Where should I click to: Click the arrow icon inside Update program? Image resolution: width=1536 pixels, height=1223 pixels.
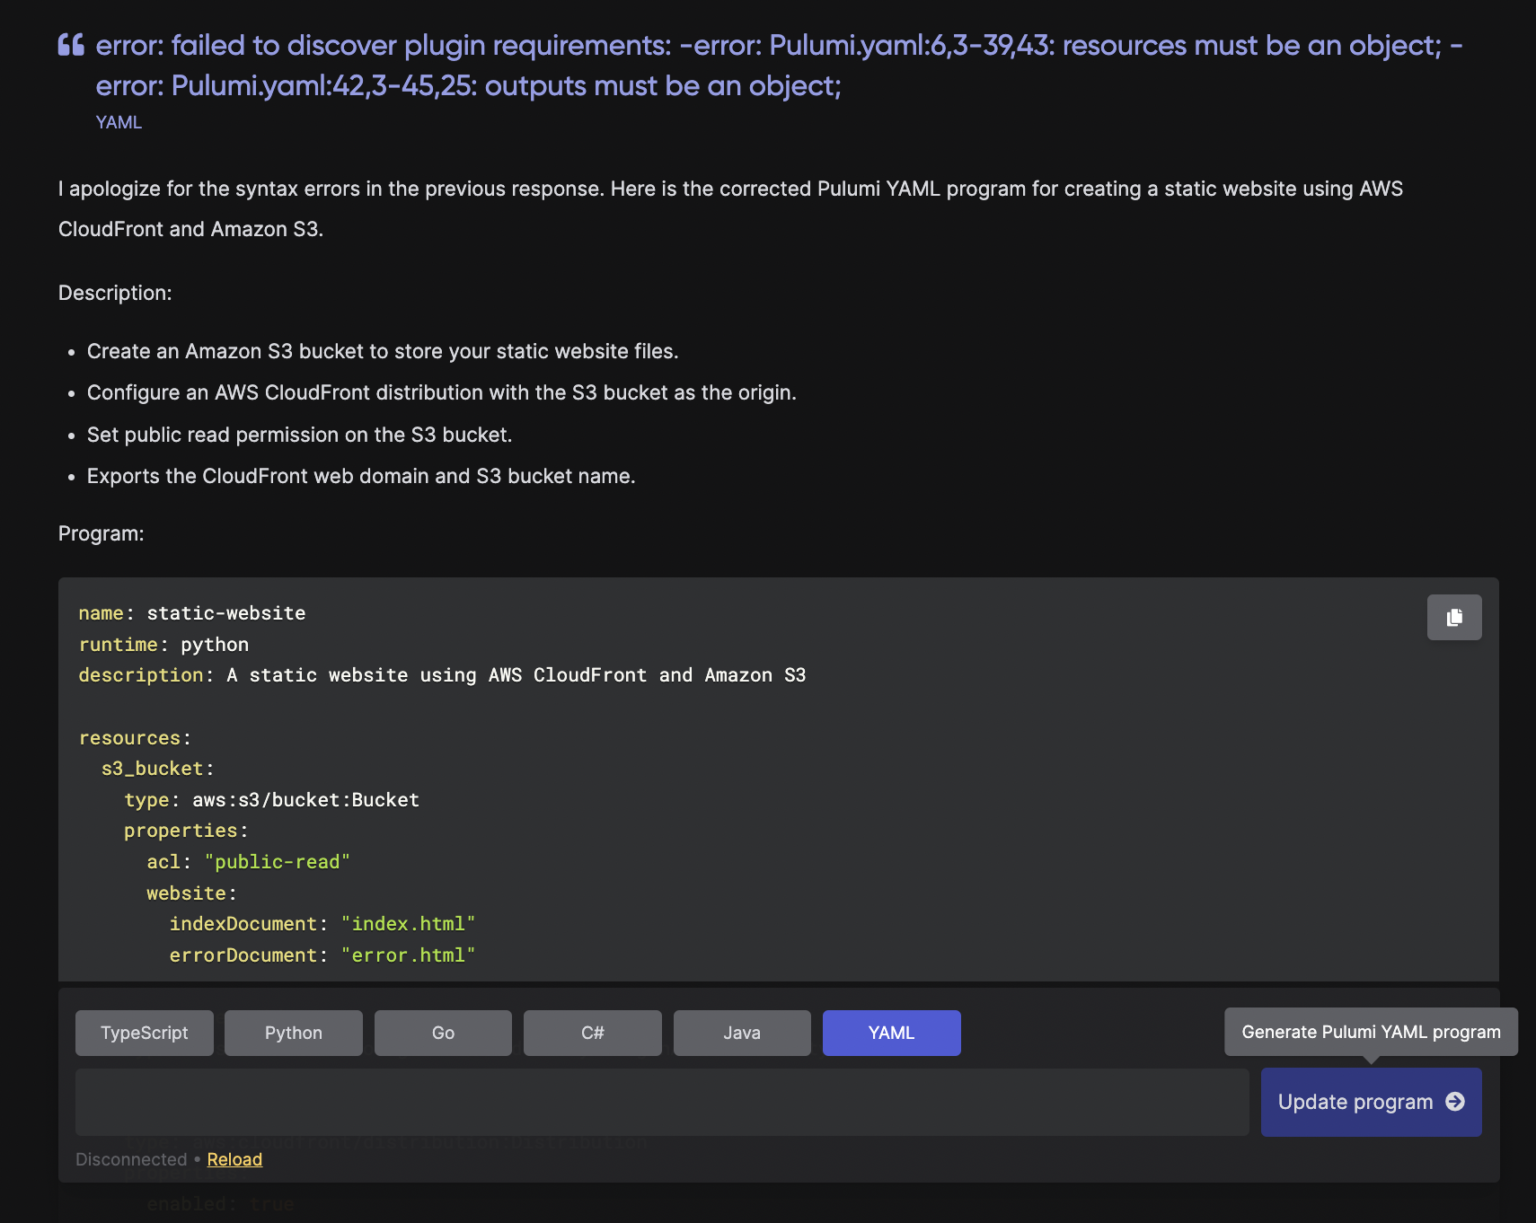coord(1455,1102)
